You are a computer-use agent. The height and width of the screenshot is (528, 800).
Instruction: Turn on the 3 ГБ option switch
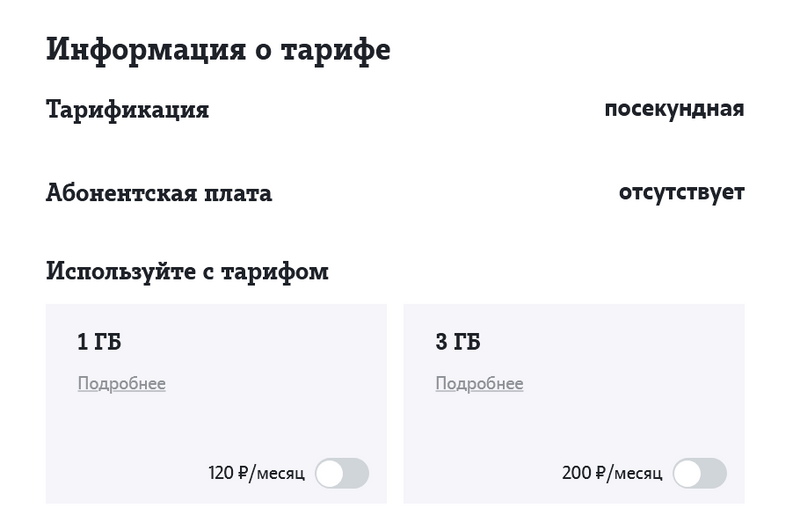pyautogui.click(x=700, y=473)
